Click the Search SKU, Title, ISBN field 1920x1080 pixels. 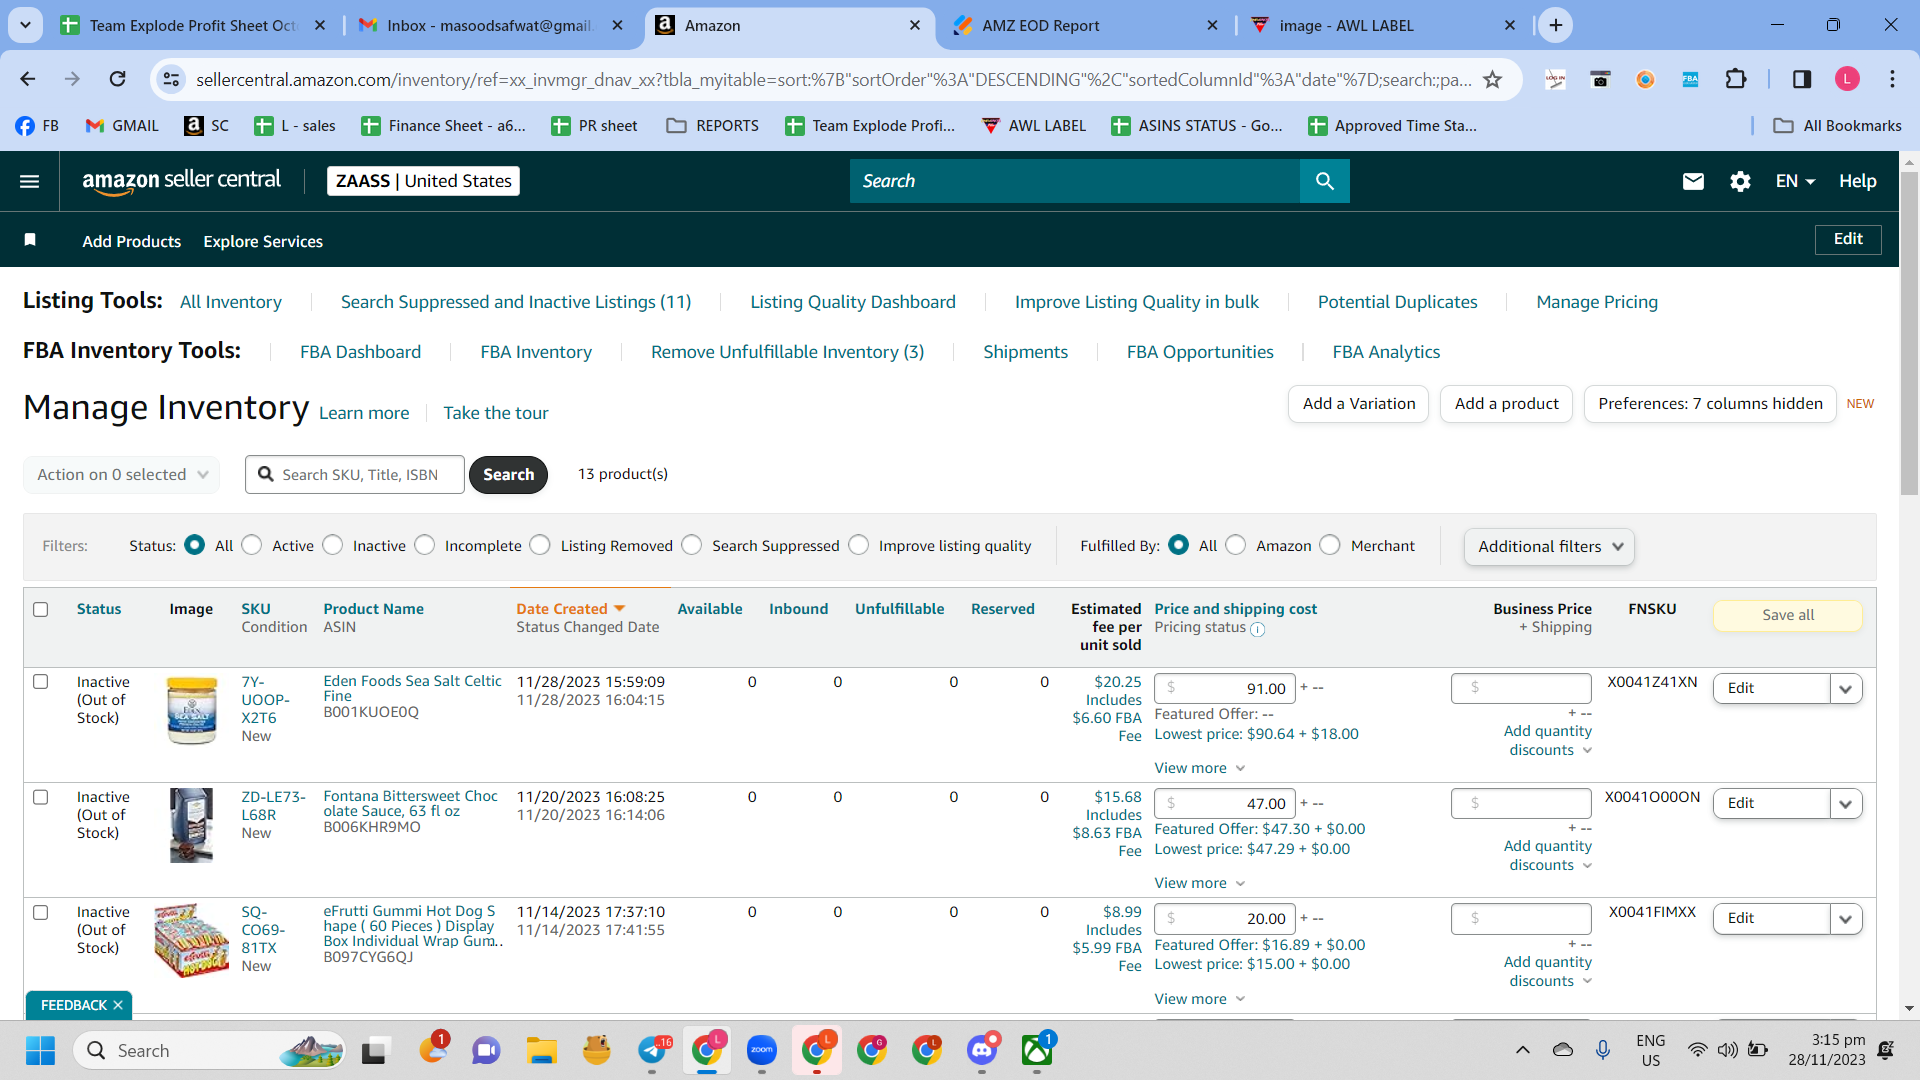355,475
